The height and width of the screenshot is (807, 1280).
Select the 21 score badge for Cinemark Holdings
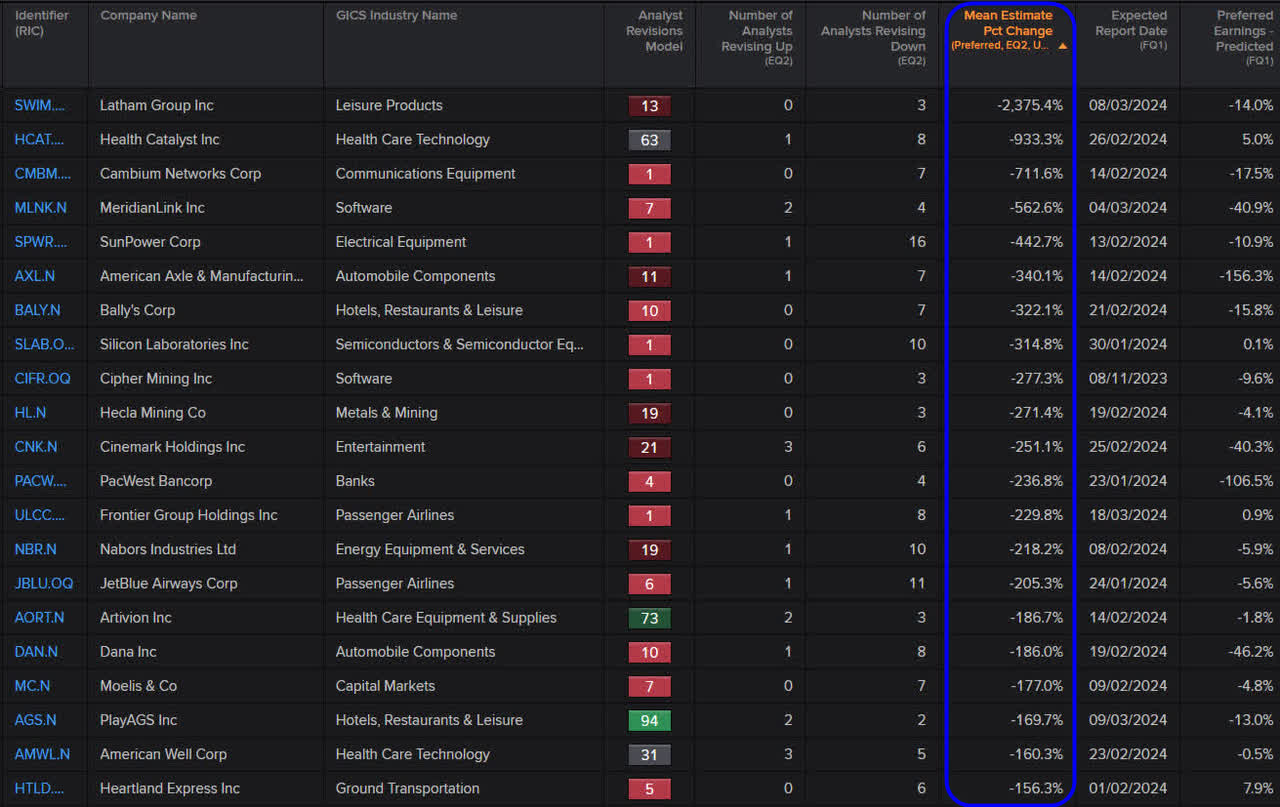[x=649, y=447]
